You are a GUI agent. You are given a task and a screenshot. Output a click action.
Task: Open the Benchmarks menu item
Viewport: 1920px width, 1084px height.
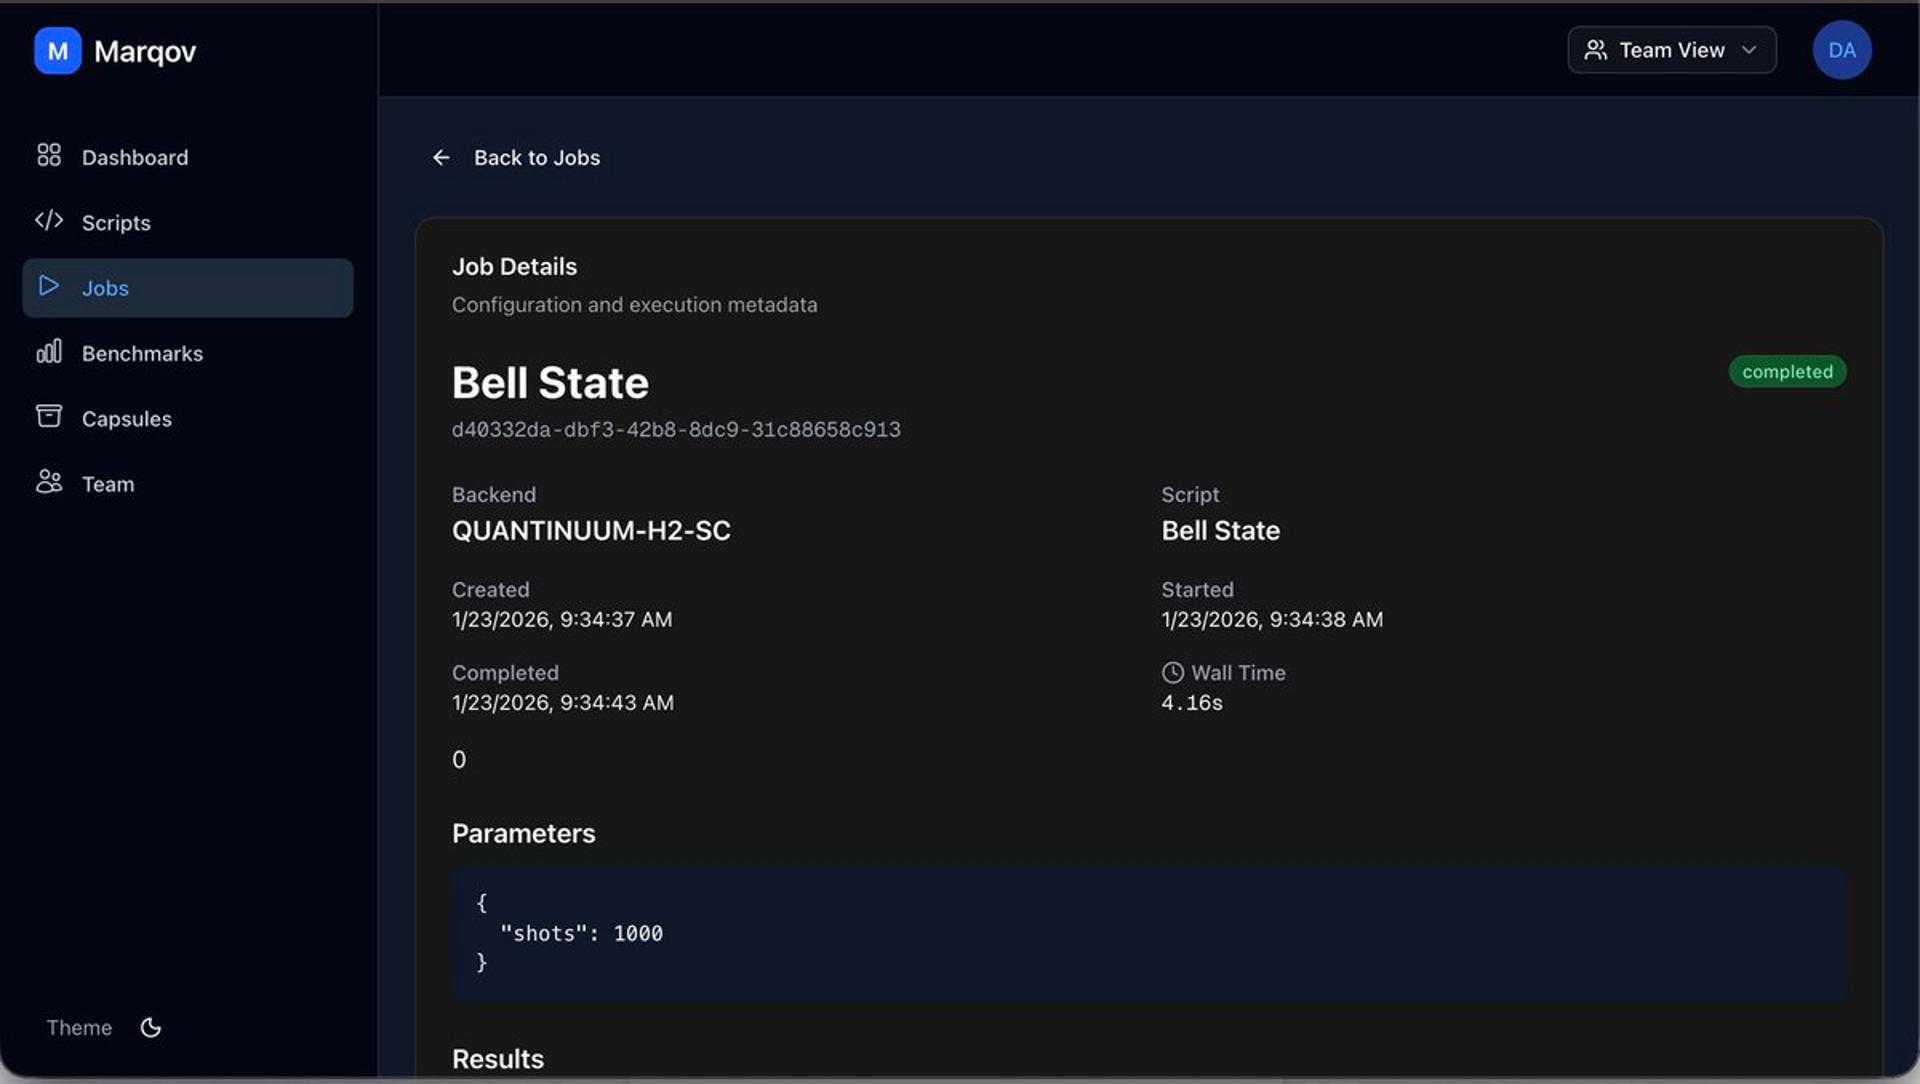click(x=142, y=354)
